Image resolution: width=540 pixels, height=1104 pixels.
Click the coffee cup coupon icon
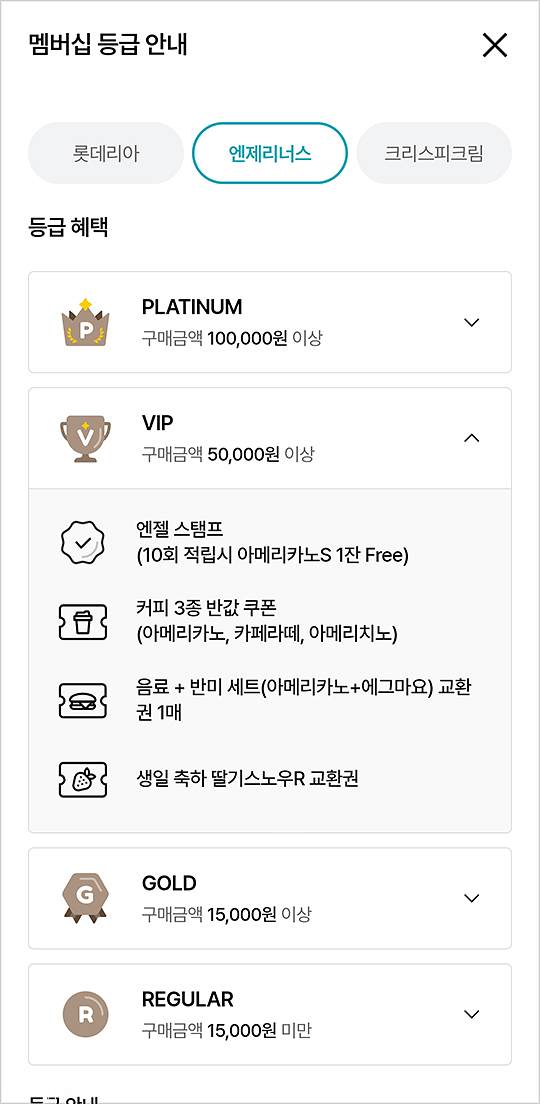pyautogui.click(x=84, y=622)
